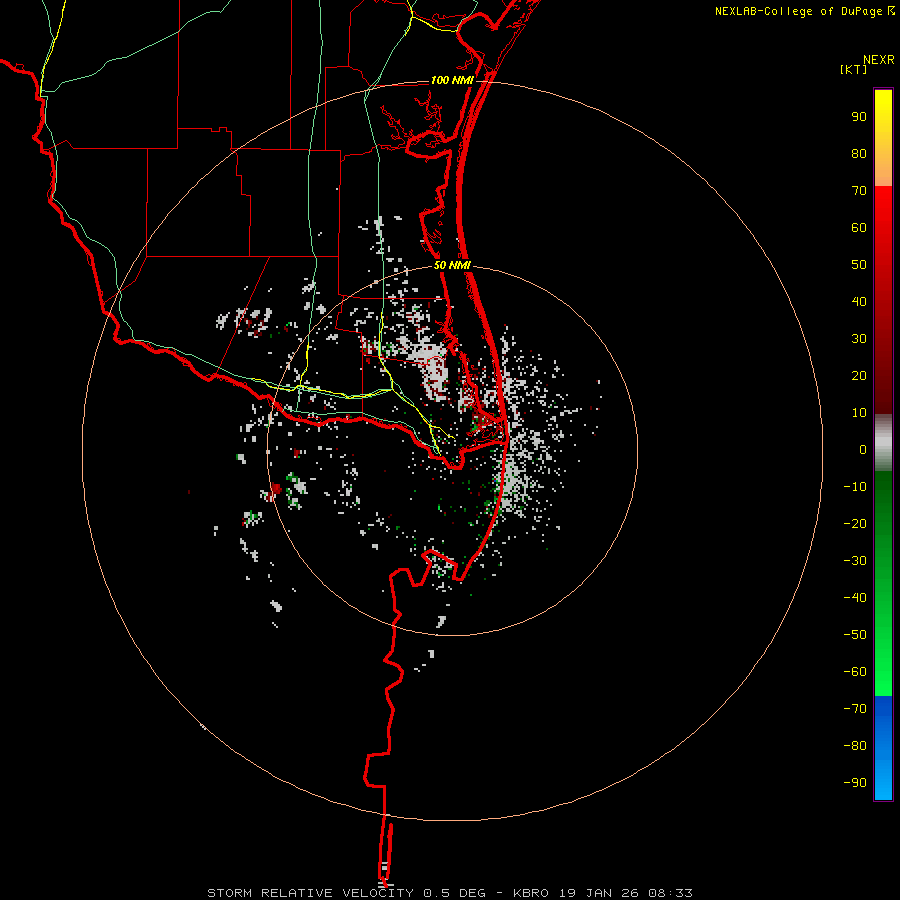Viewport: 900px width, 900px height.
Task: Click the [KT] units label
Action: point(853,69)
